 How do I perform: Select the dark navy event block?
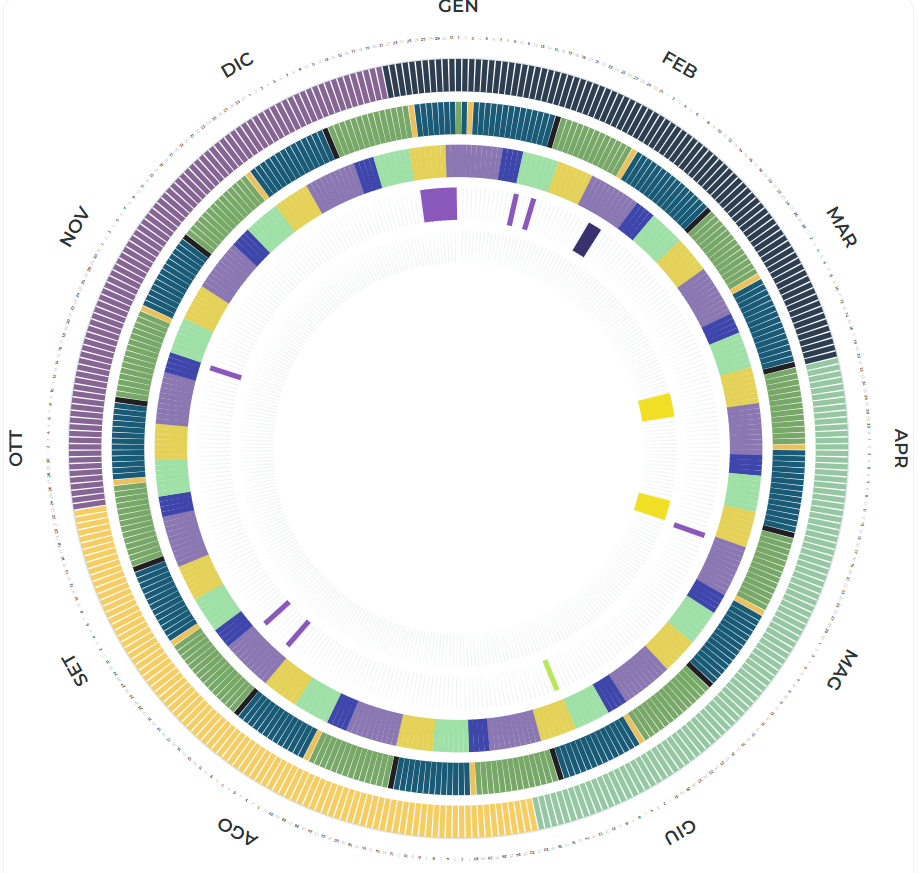pos(587,240)
